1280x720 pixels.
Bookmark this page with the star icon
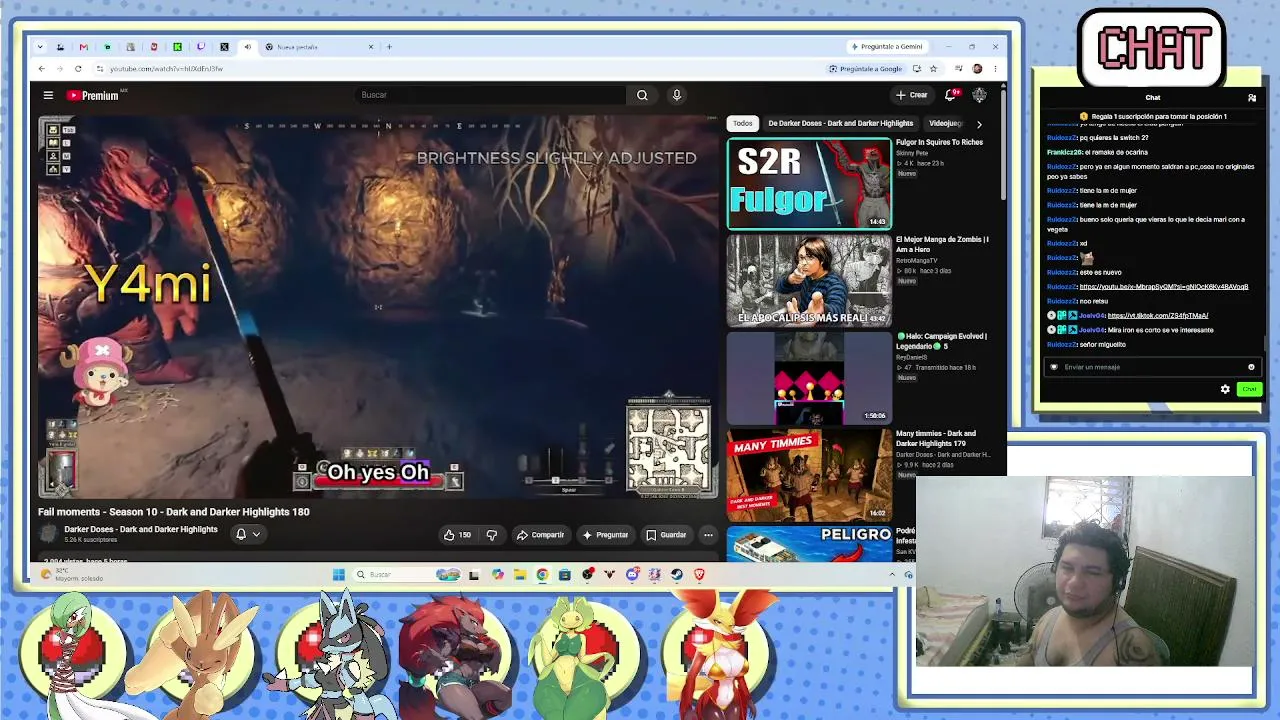(933, 69)
